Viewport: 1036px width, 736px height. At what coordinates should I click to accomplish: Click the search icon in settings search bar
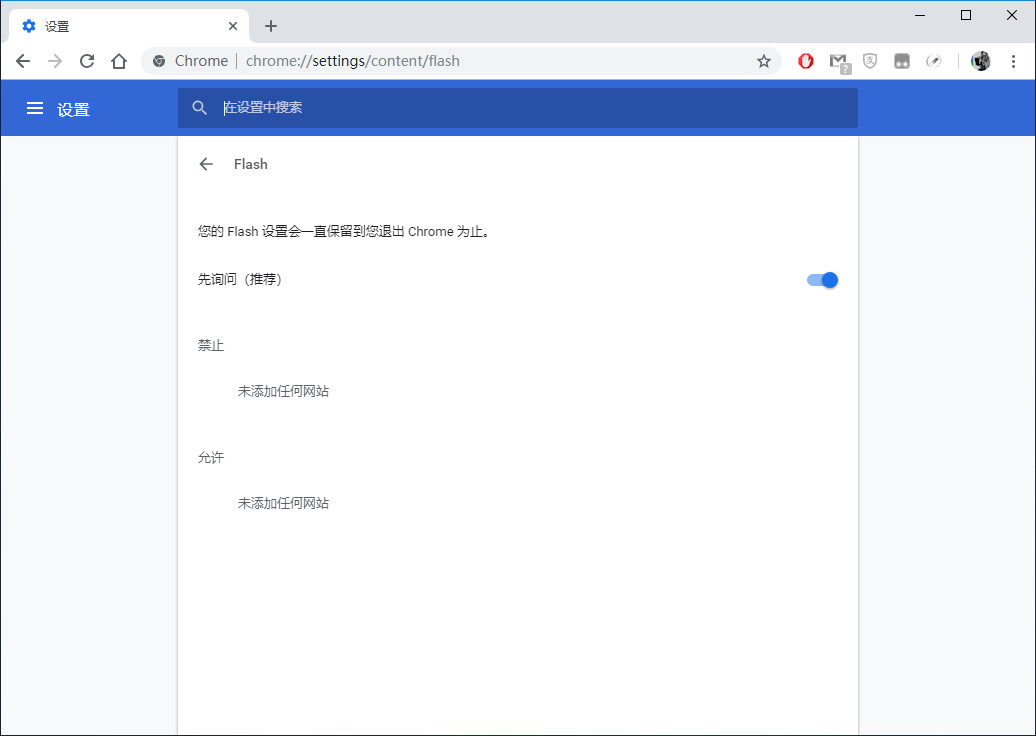click(x=199, y=107)
